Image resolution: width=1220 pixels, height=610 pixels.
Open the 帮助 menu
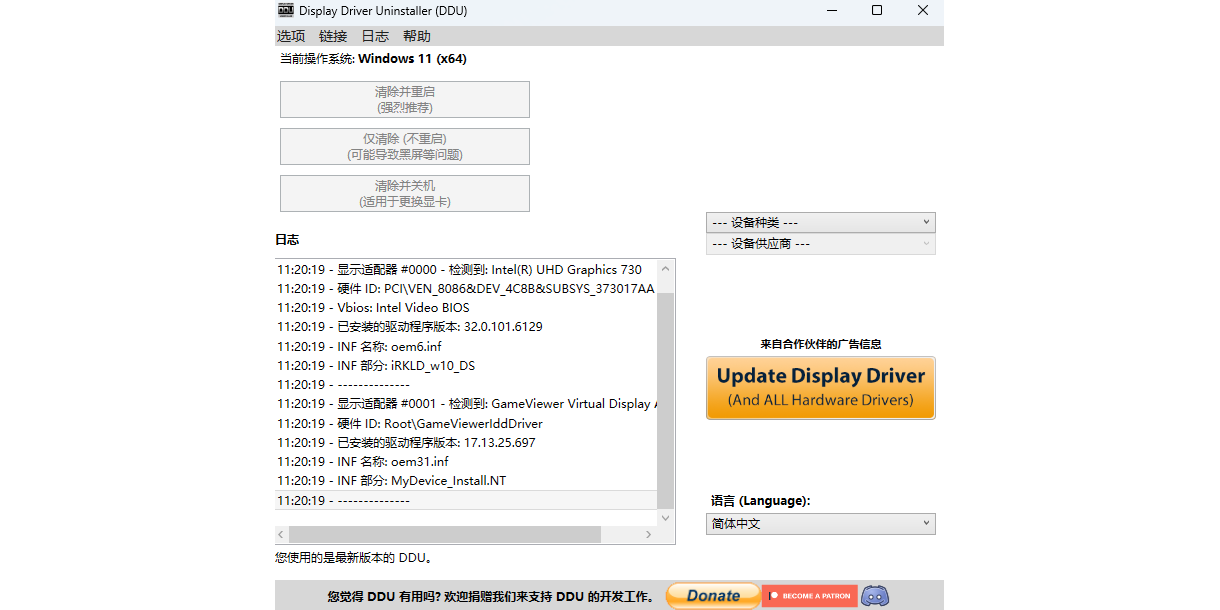417,36
